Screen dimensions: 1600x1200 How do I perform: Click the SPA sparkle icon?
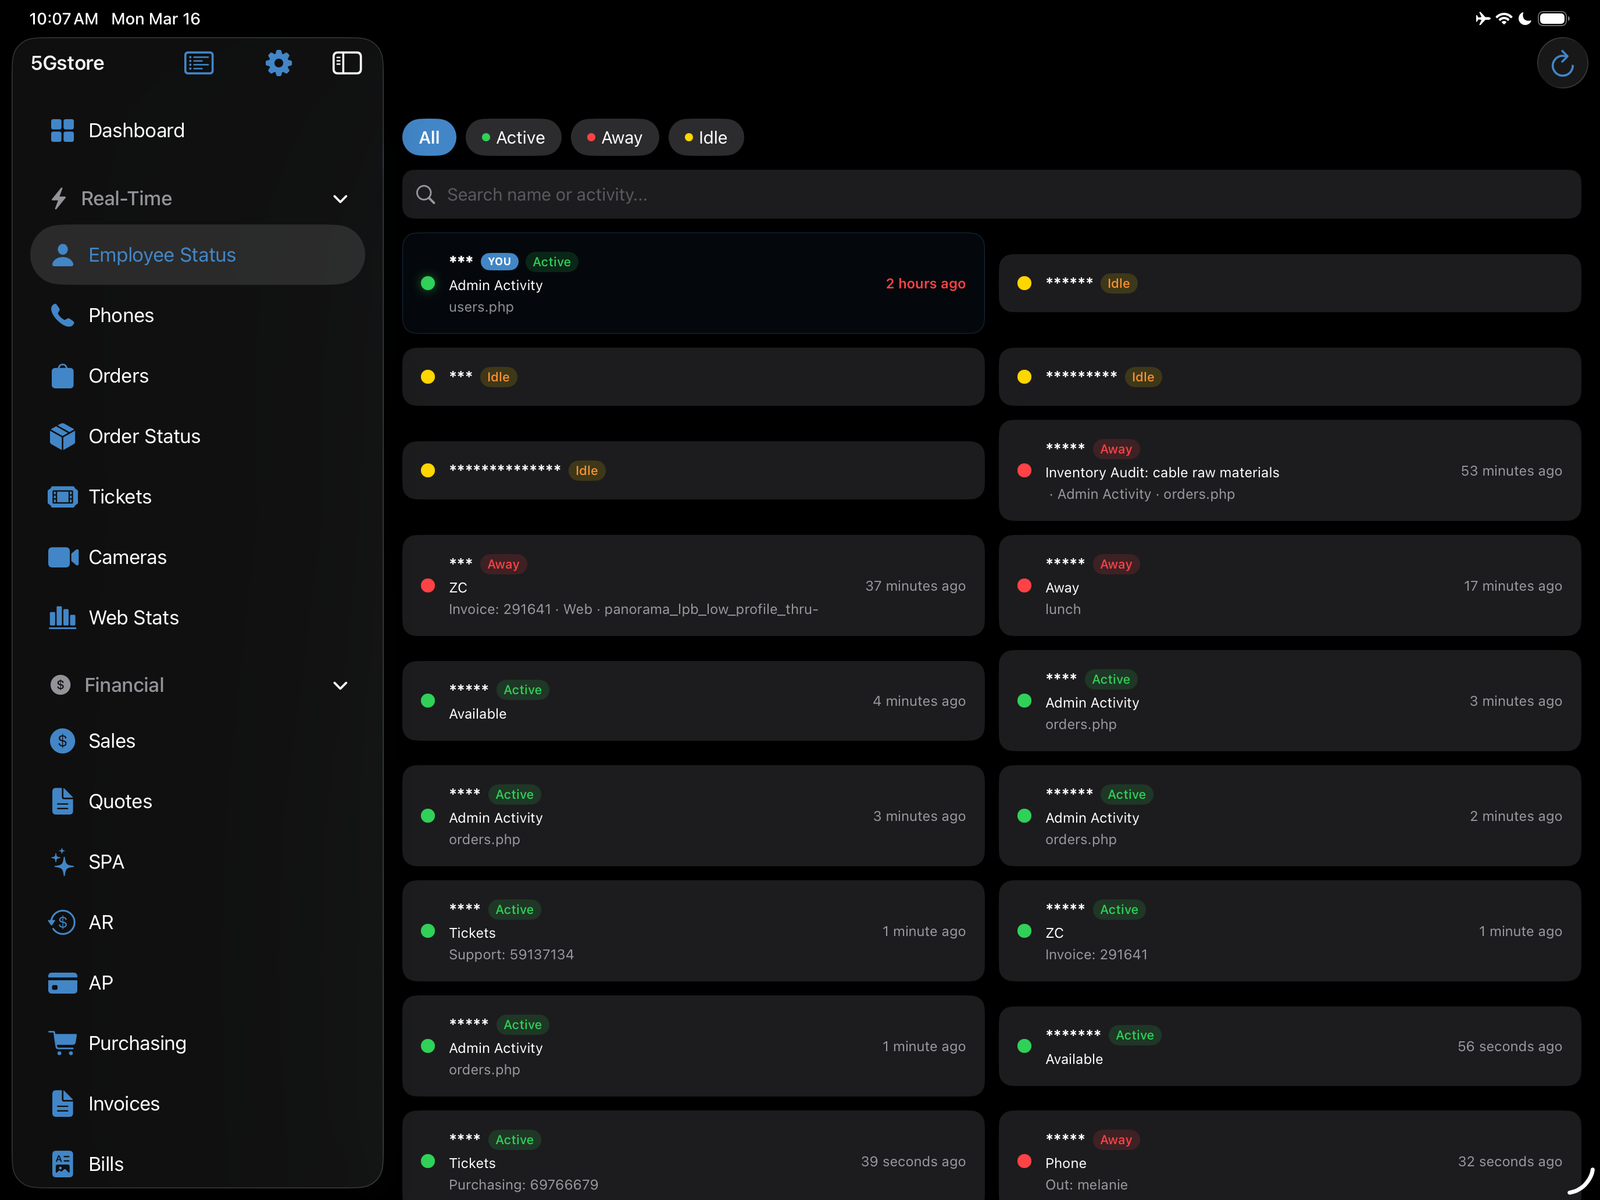click(x=61, y=861)
